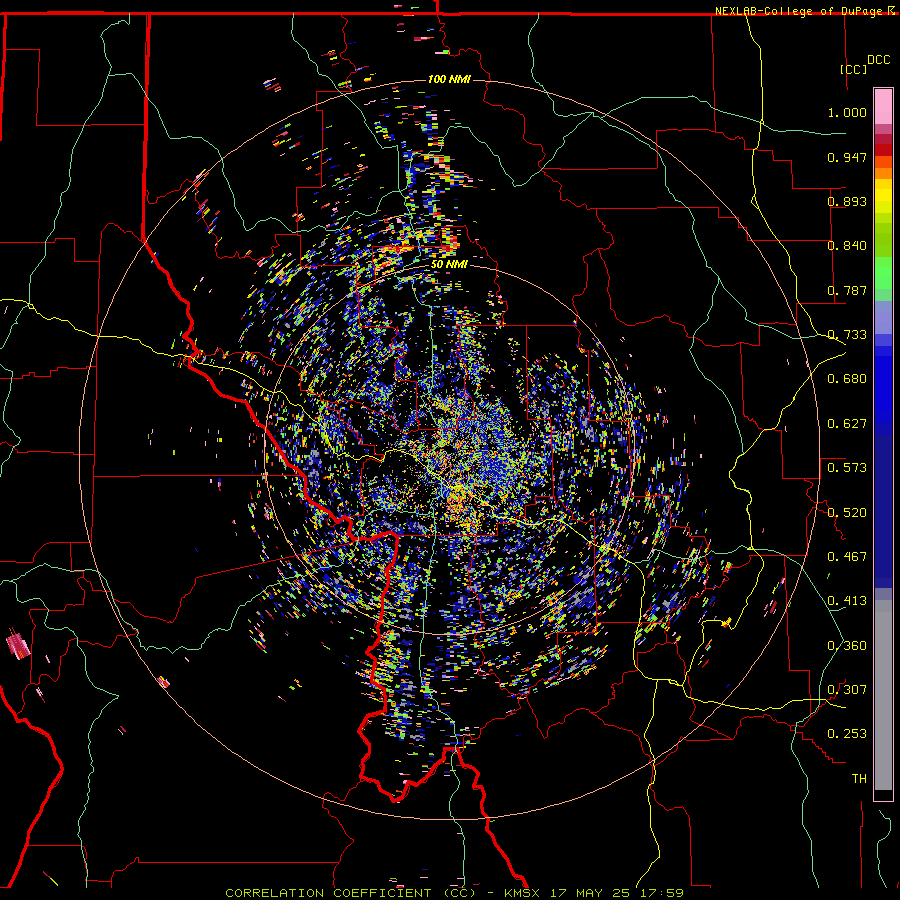Click the TH threshold label in legend
This screenshot has width=900, height=900.
859,779
